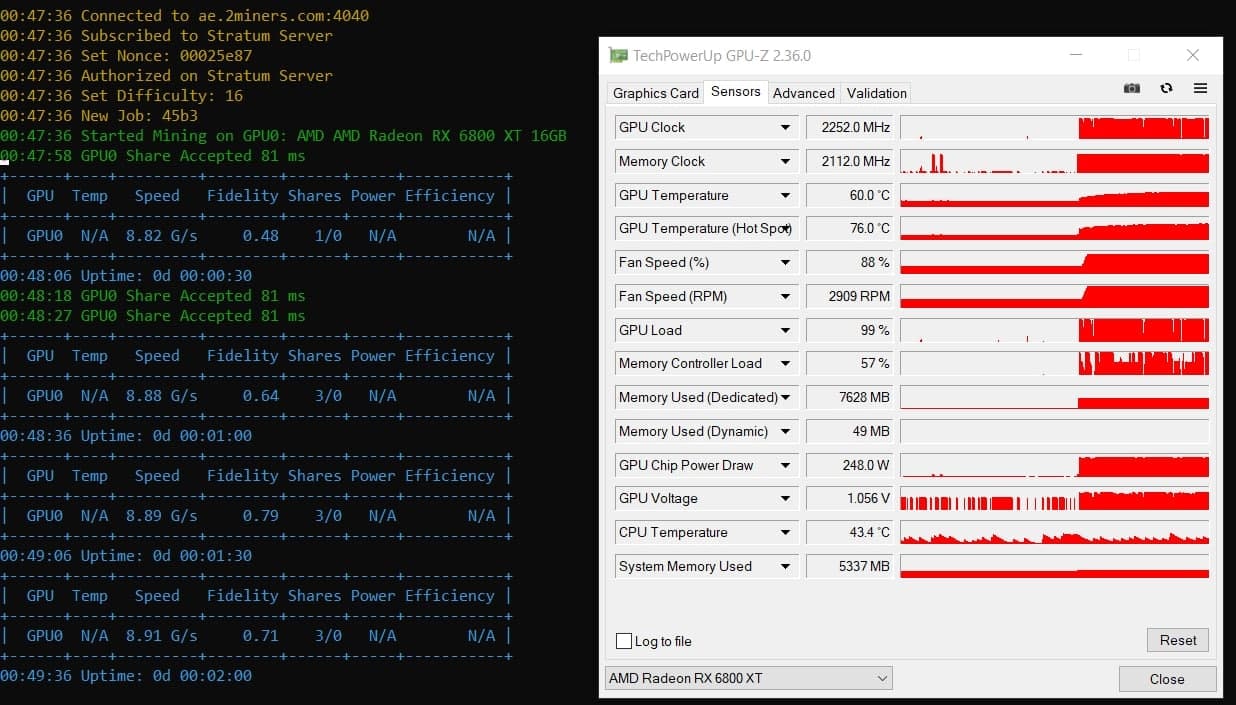The image size is (1236, 705).
Task: Click the CPU Temperature history graph
Action: coord(1055,532)
